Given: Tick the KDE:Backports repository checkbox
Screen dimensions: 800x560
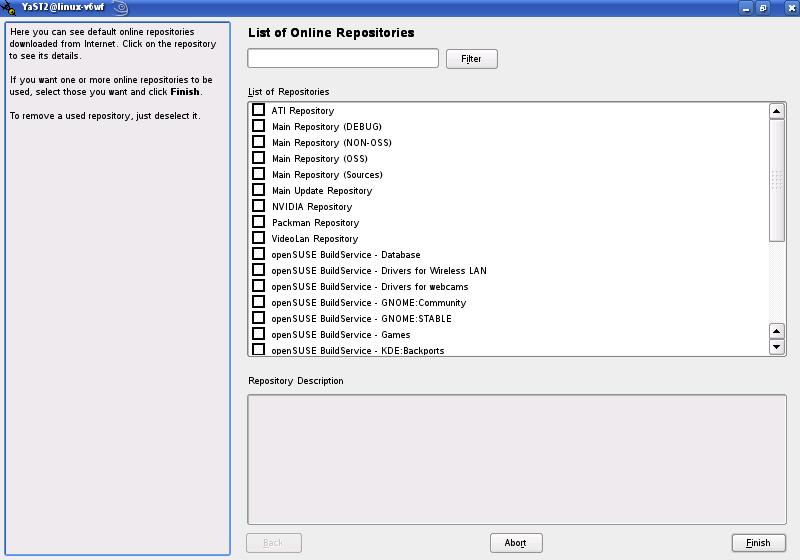Looking at the screenshot, I should (x=259, y=349).
